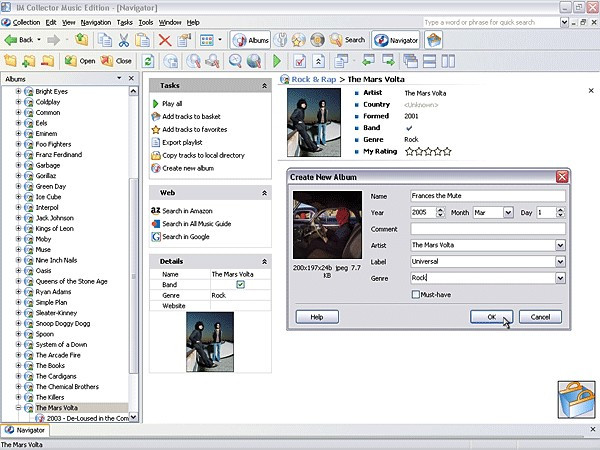600x450 pixels.
Task: Open the Label dropdown showing Universal
Action: [x=560, y=261]
